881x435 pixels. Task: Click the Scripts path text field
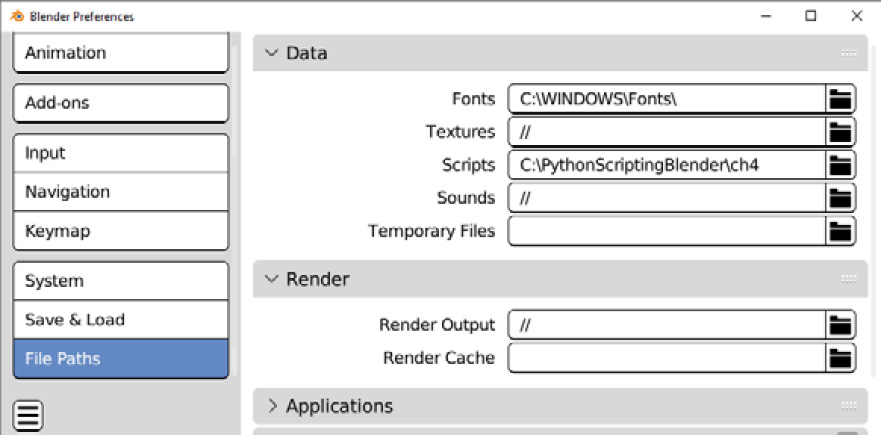(x=667, y=165)
